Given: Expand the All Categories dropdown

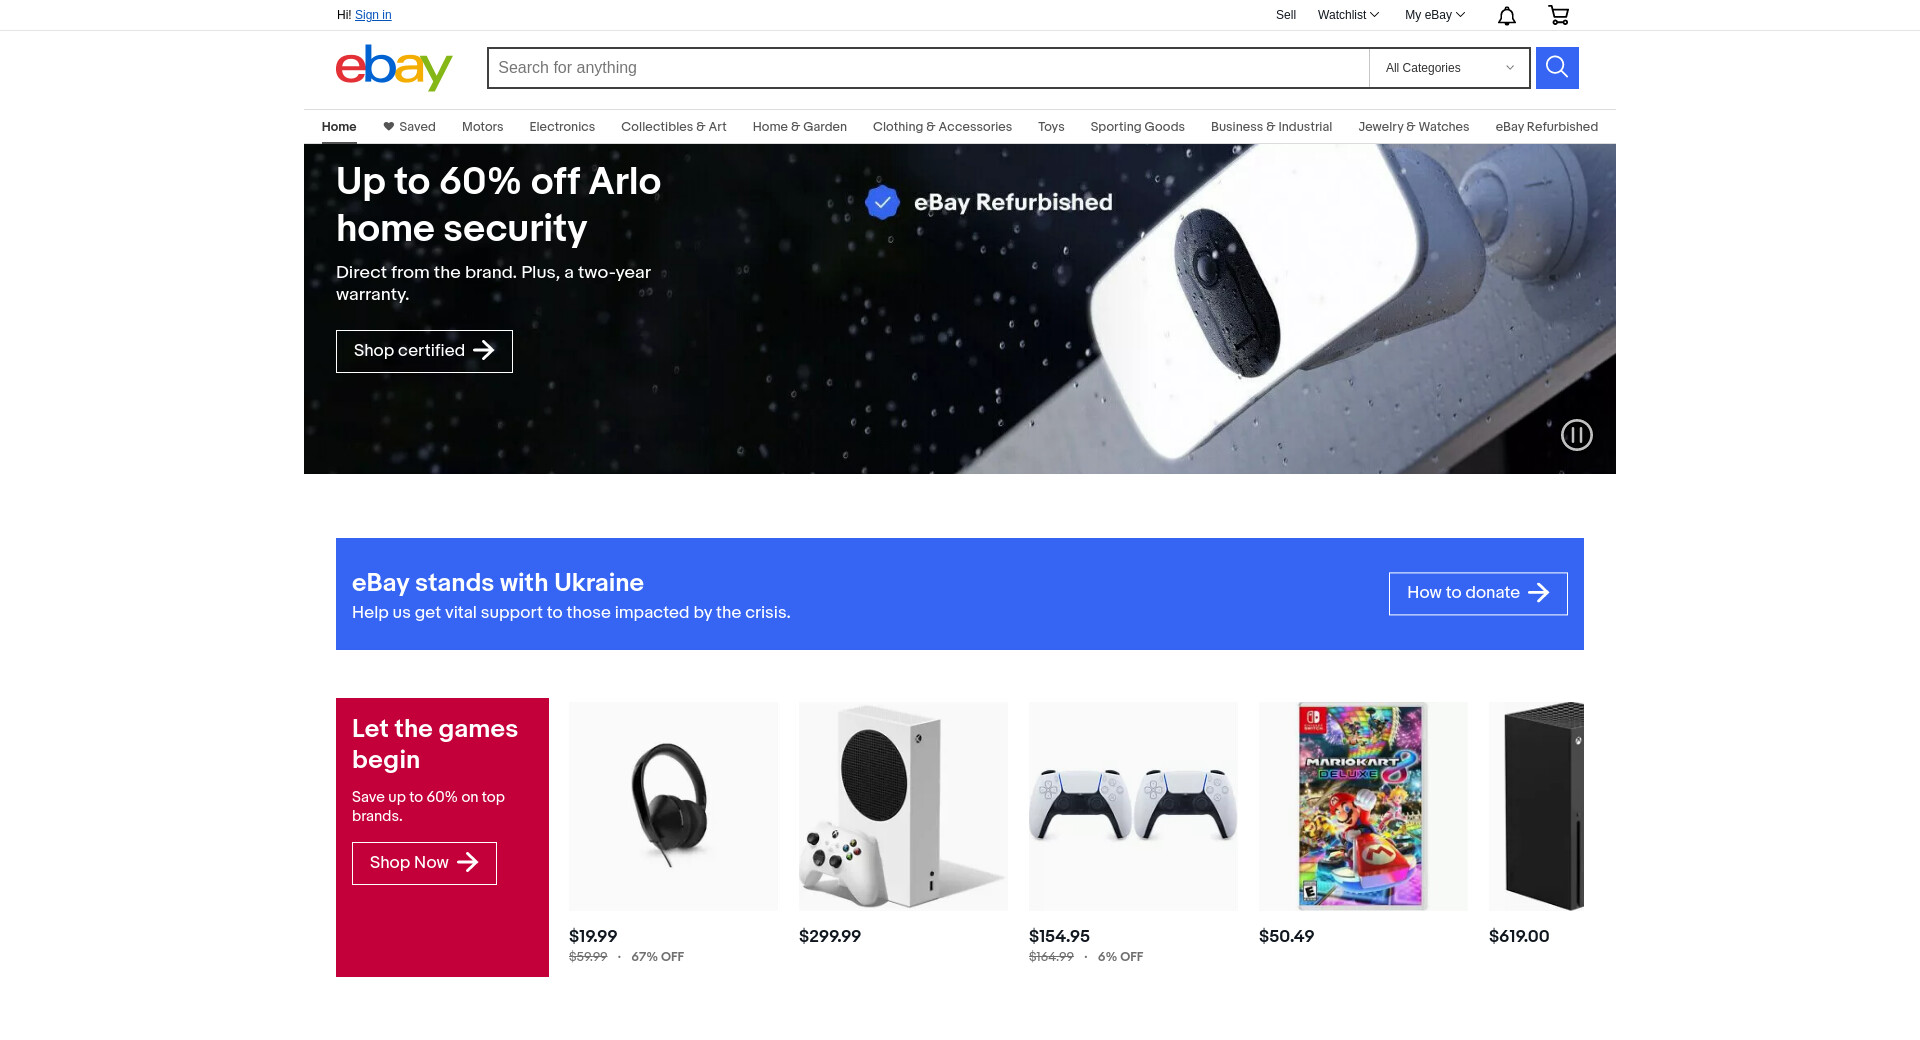Looking at the screenshot, I should pyautogui.click(x=1449, y=68).
